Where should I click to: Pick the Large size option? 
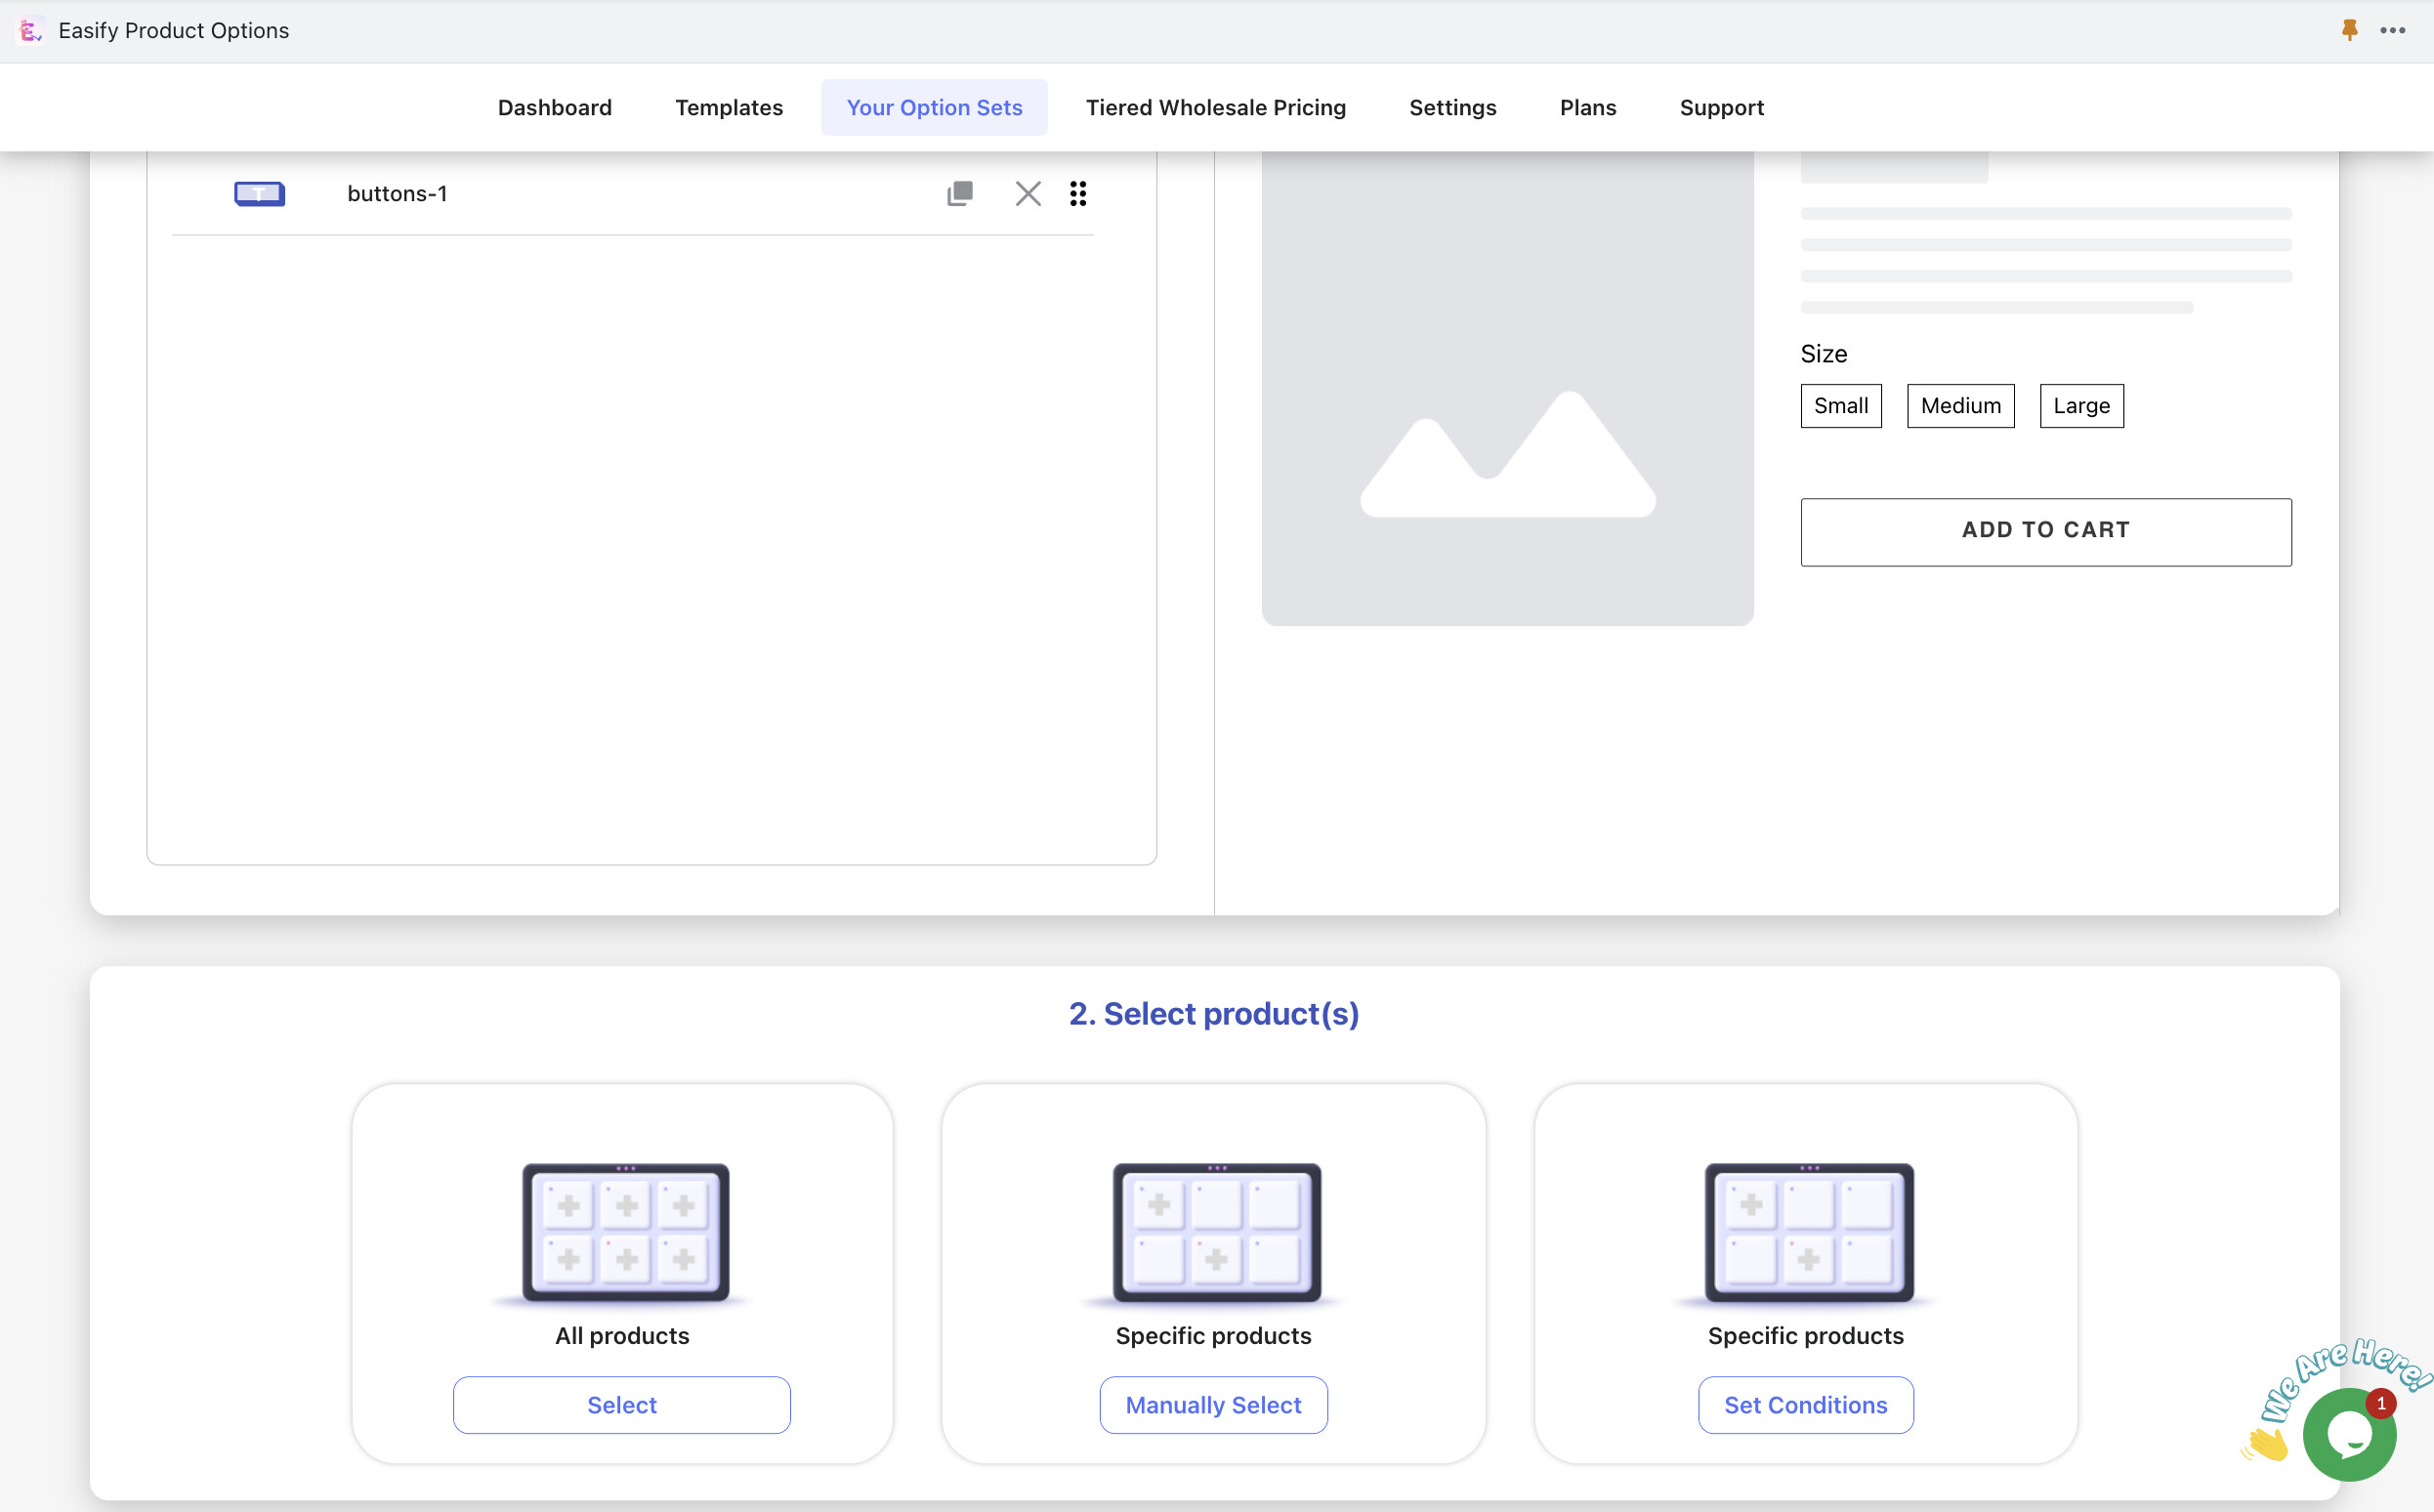(x=2080, y=406)
